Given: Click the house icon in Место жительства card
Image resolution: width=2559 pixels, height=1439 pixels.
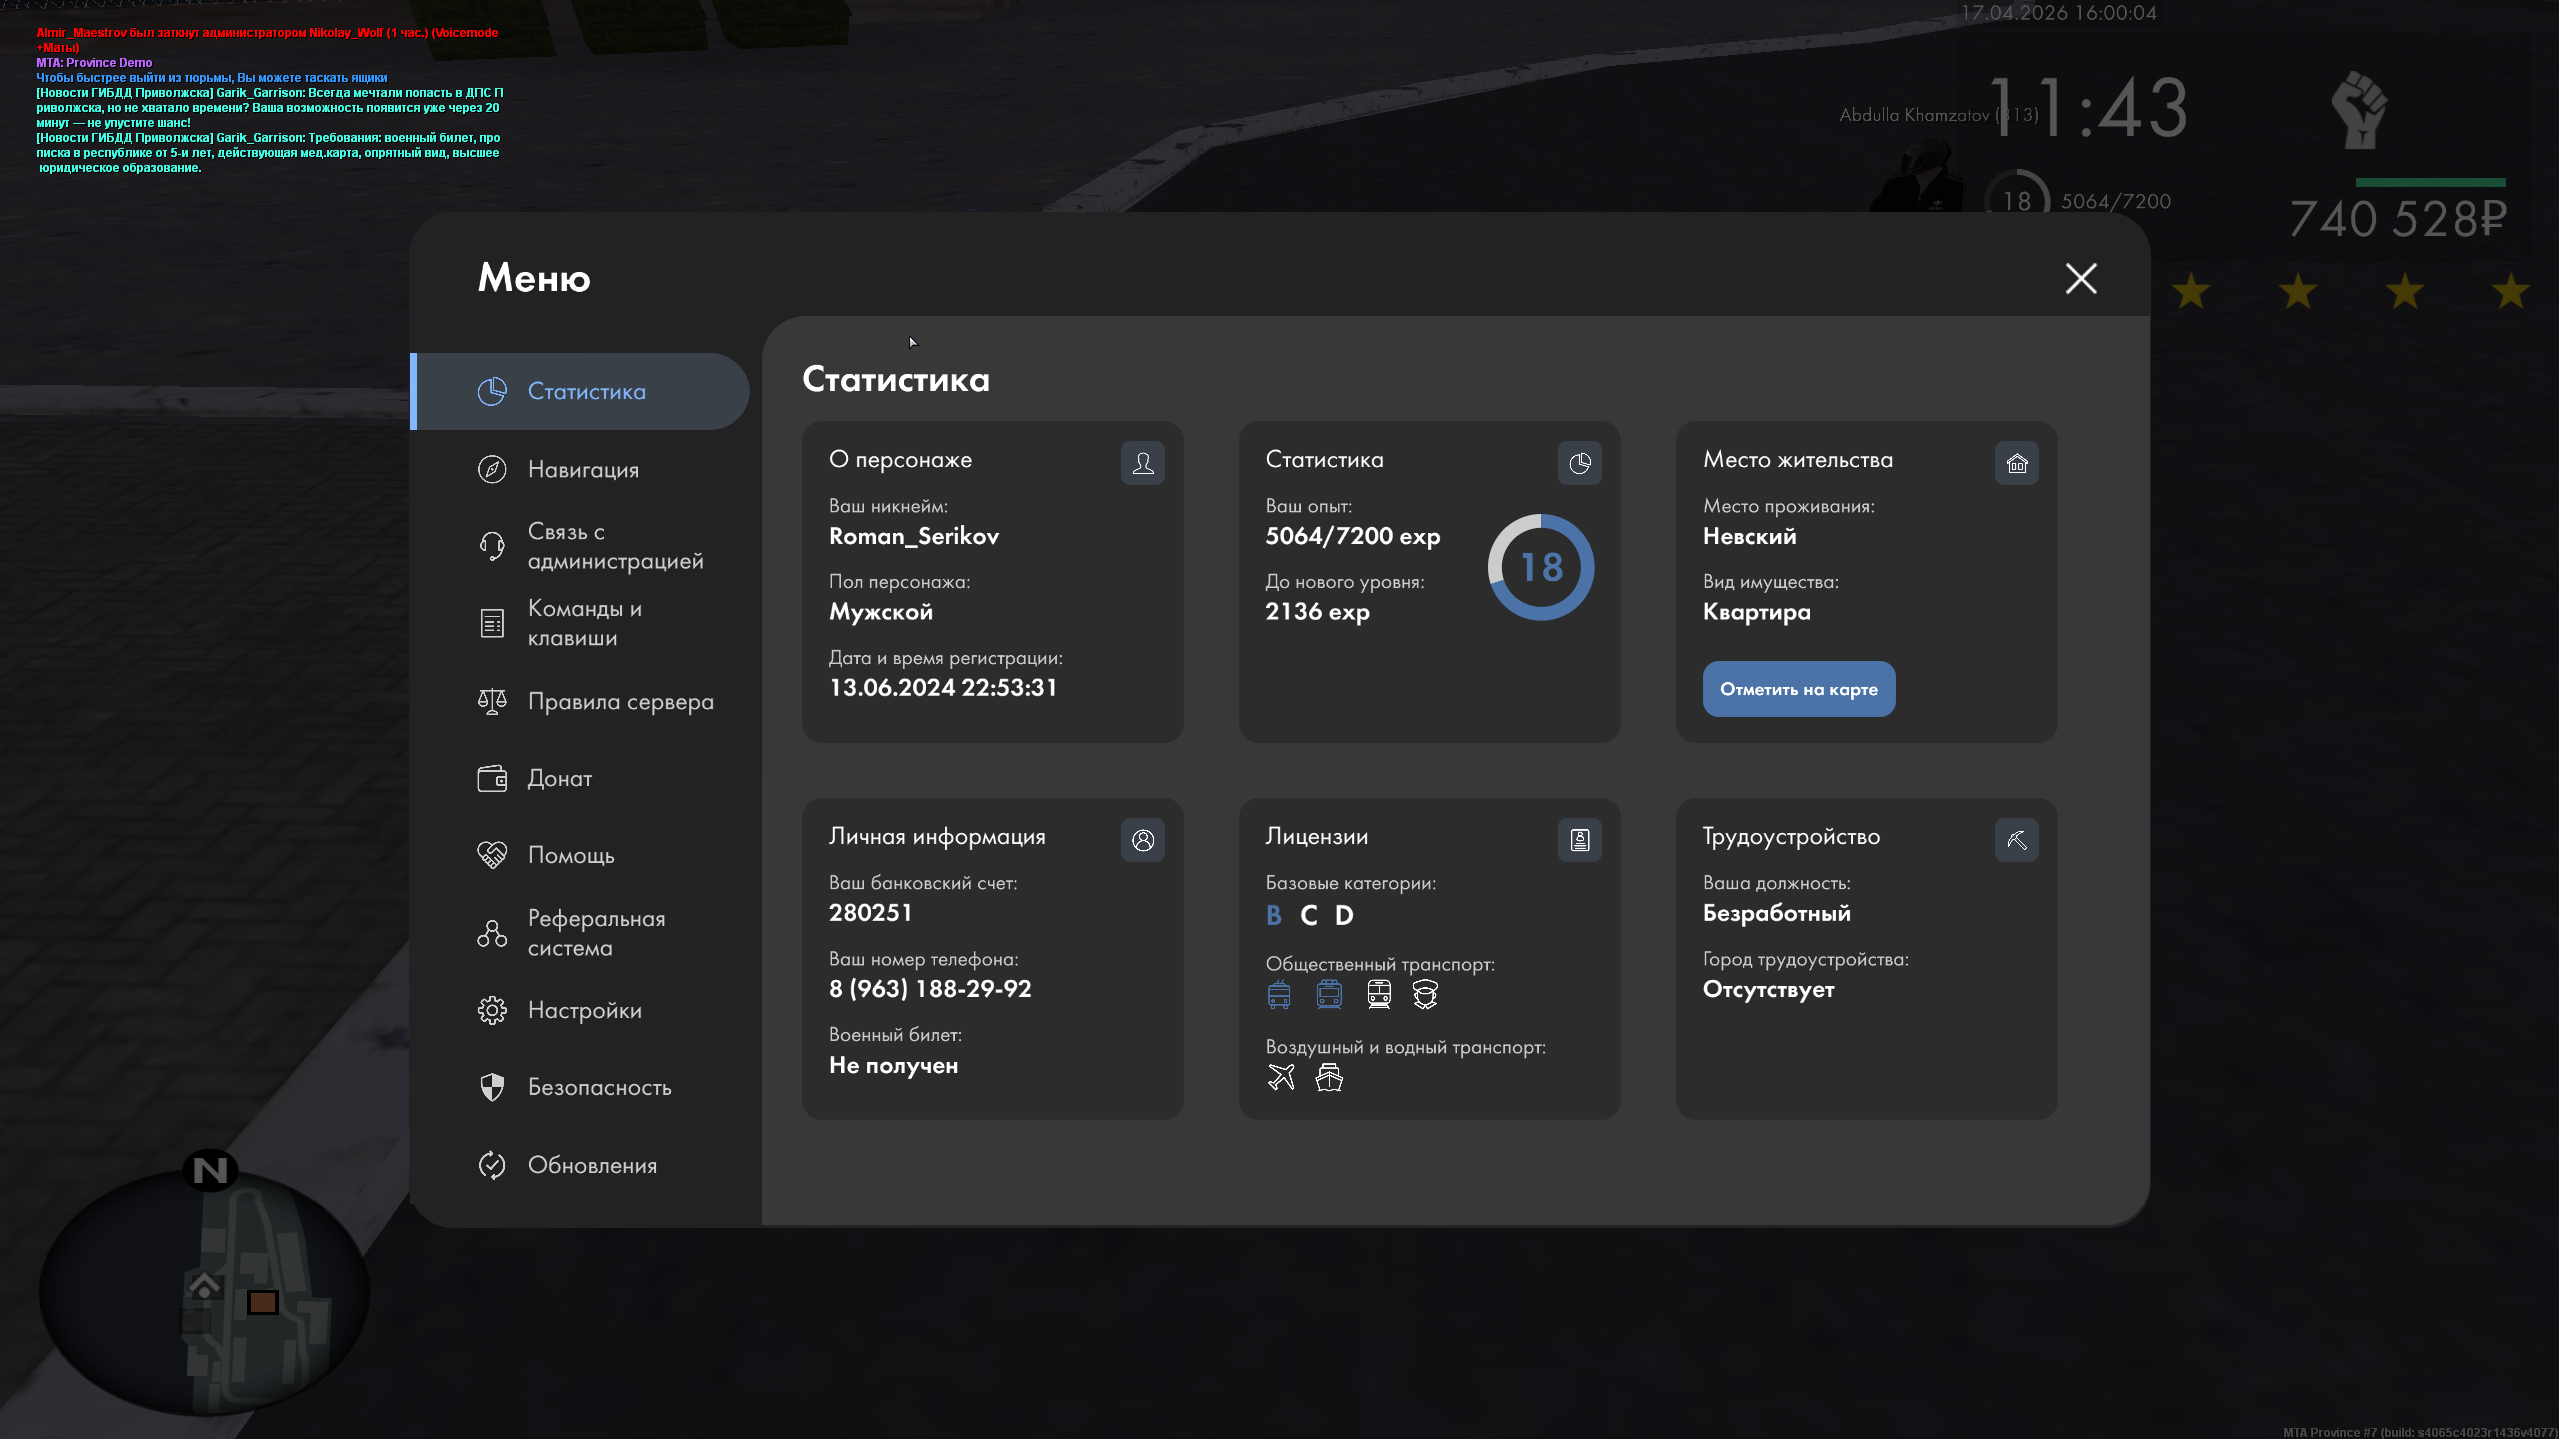Looking at the screenshot, I should click(x=2016, y=463).
